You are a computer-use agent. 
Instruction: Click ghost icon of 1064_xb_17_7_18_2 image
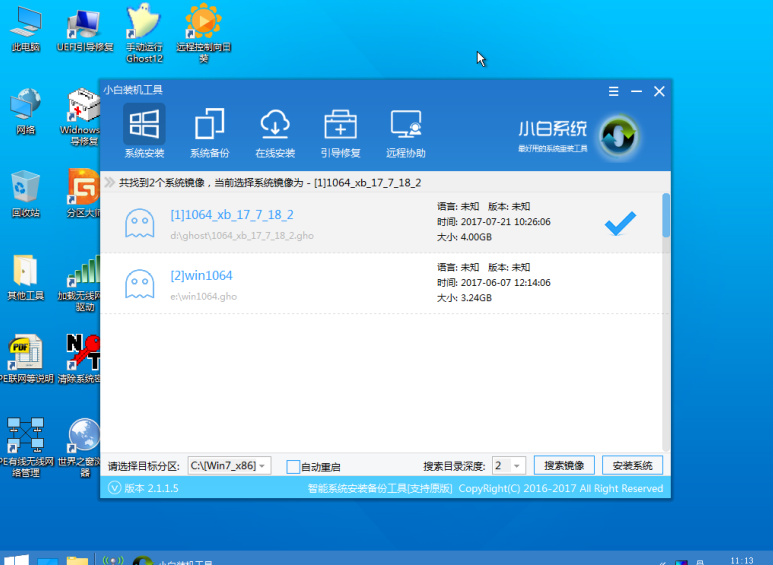click(x=140, y=223)
